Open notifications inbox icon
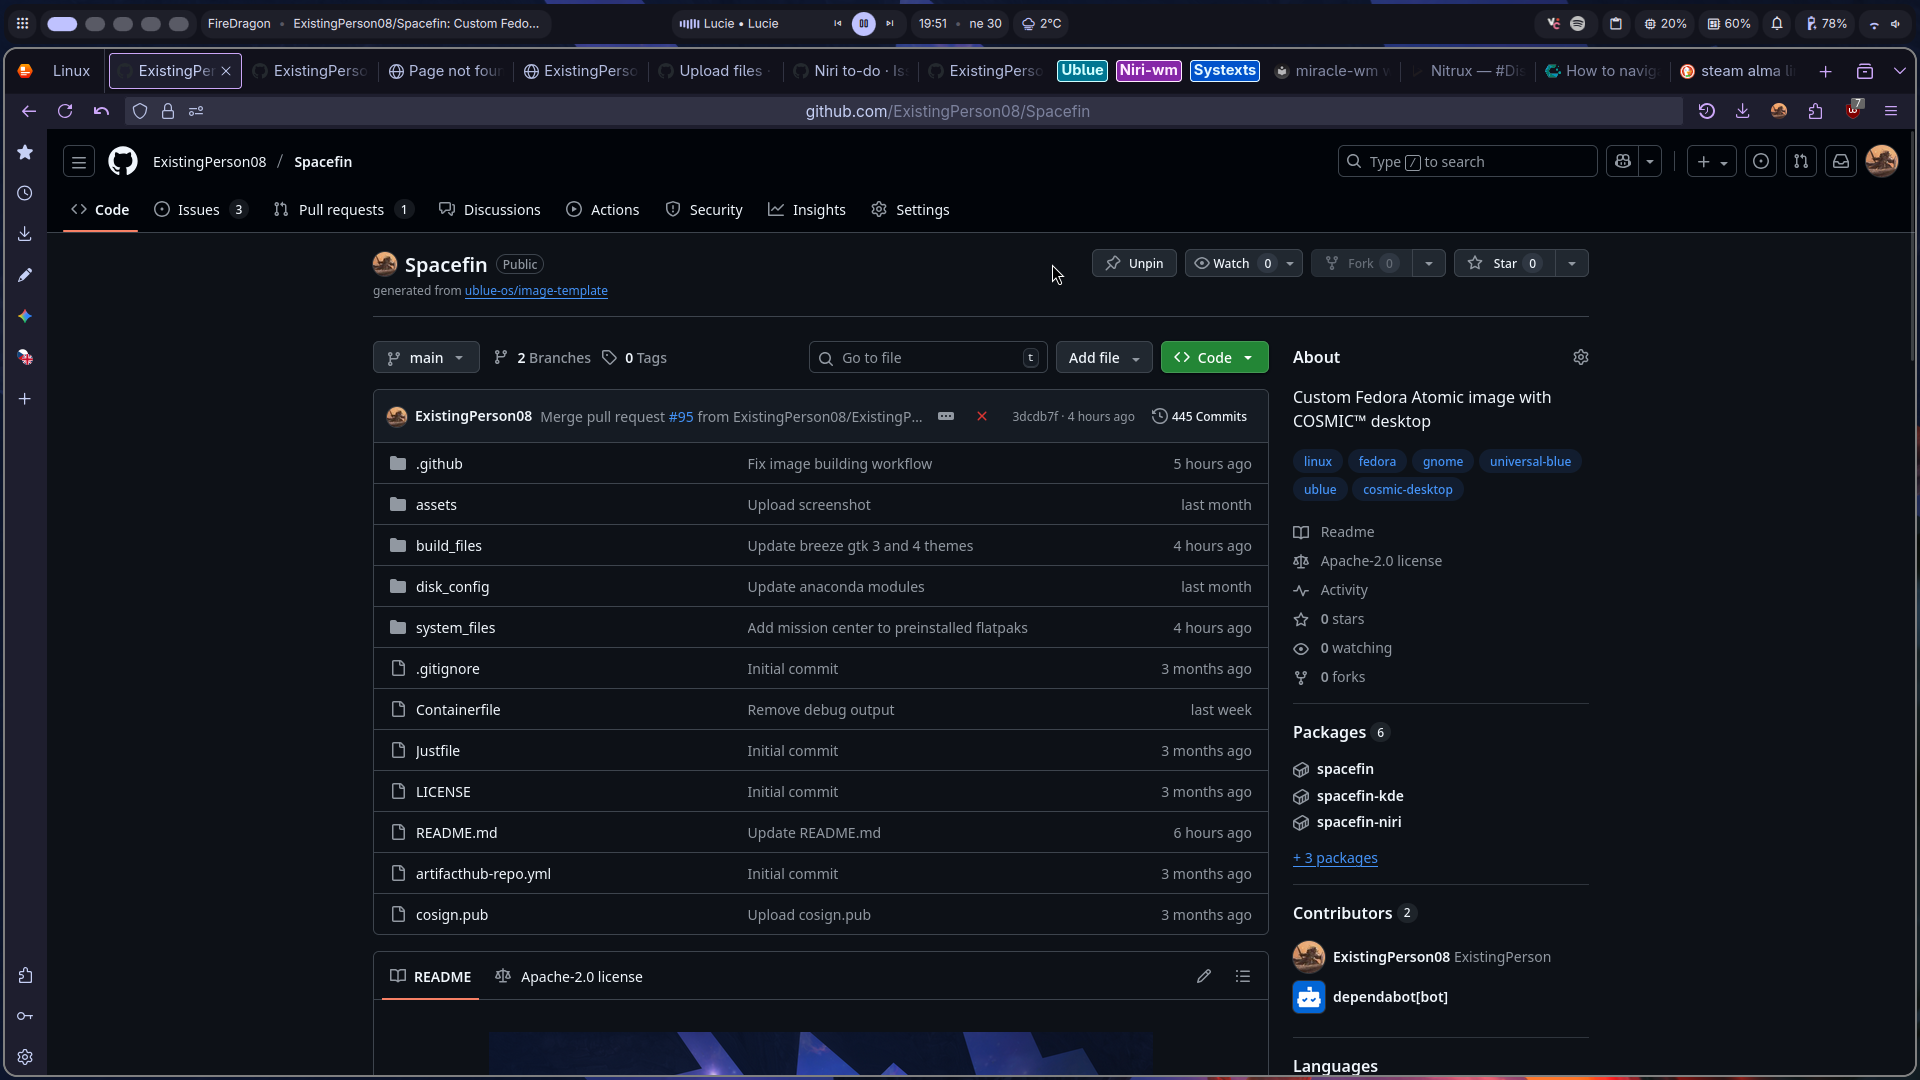This screenshot has width=1920, height=1080. [1841, 161]
